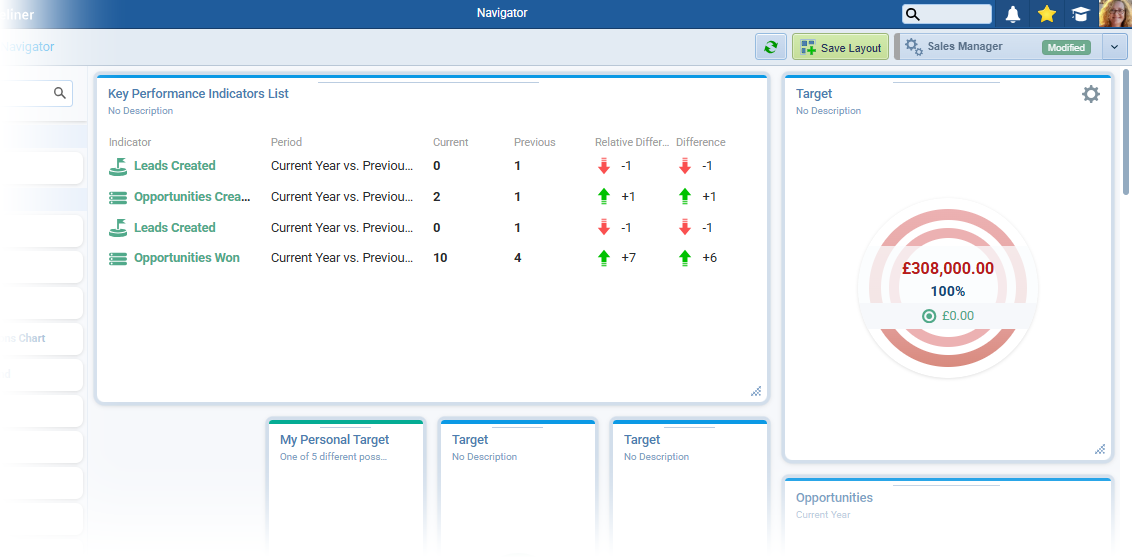Click the £0.00 target radio indicator
This screenshot has height=557, width=1132.
point(929,316)
